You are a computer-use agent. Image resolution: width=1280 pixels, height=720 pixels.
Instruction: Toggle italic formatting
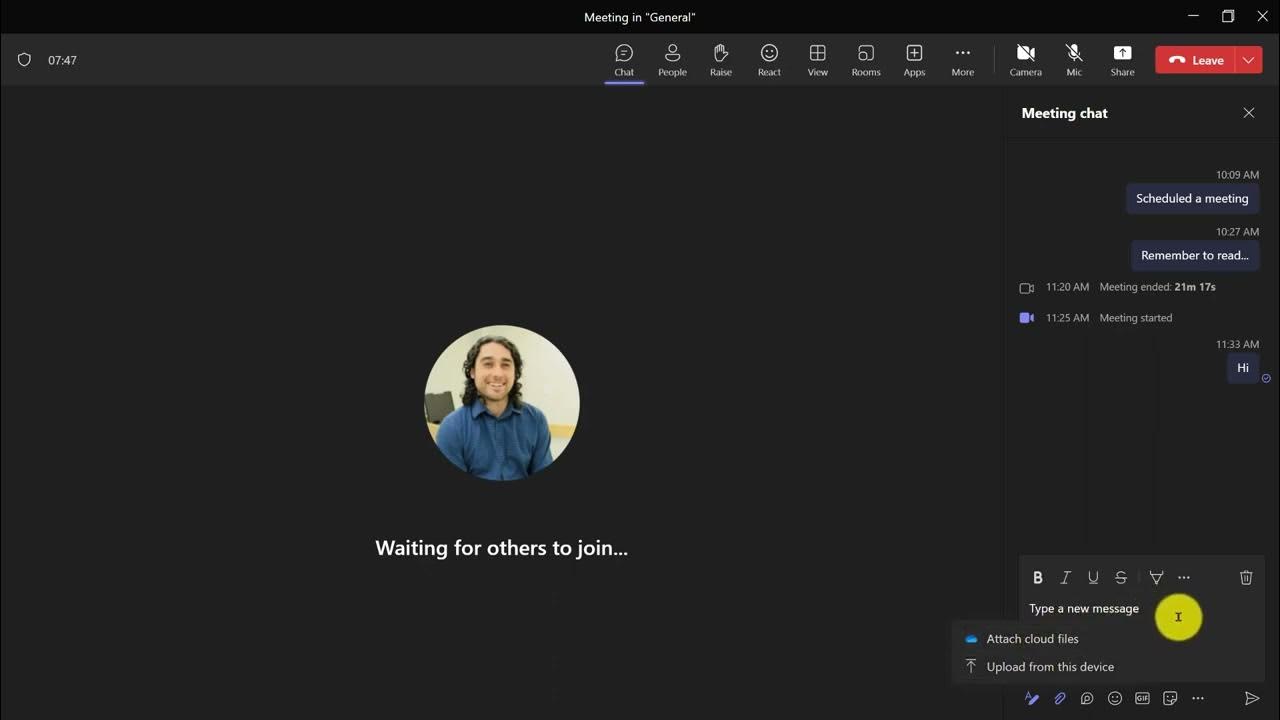click(1066, 577)
